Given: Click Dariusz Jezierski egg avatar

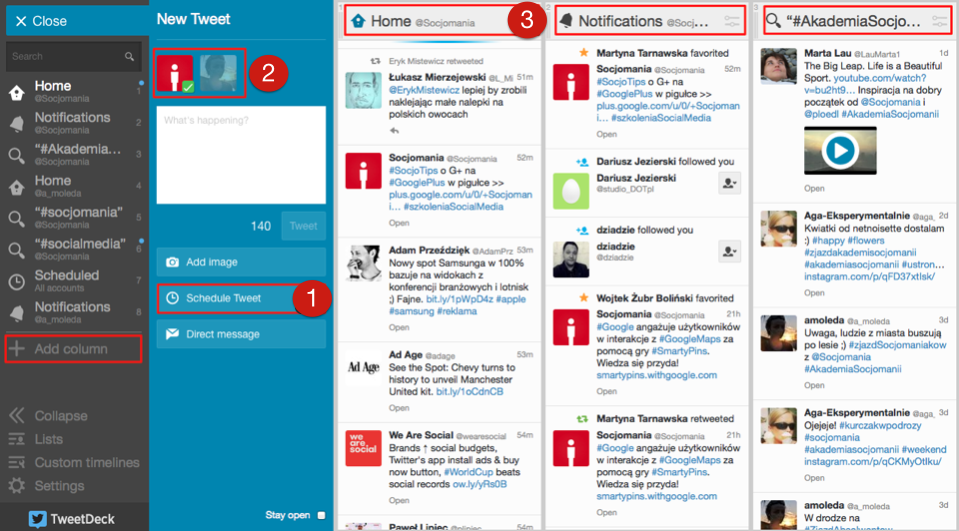Looking at the screenshot, I should point(571,191).
